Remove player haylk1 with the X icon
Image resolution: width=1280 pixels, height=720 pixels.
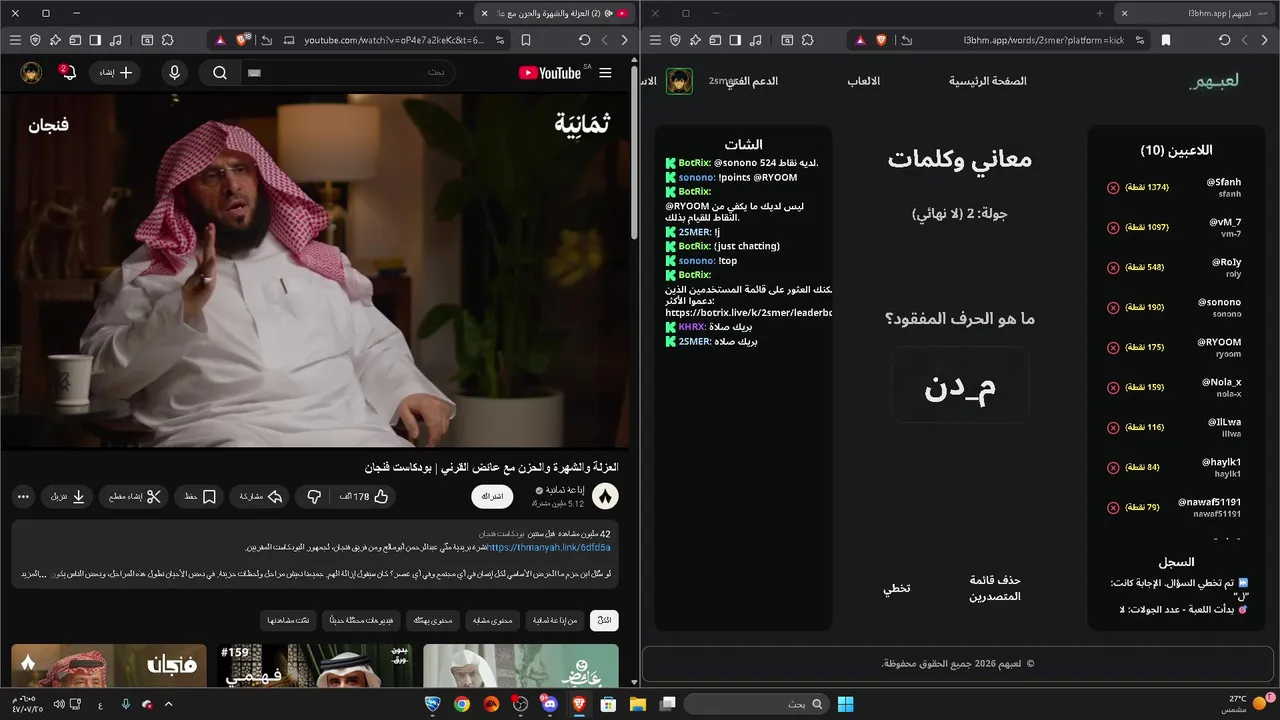pos(1113,468)
